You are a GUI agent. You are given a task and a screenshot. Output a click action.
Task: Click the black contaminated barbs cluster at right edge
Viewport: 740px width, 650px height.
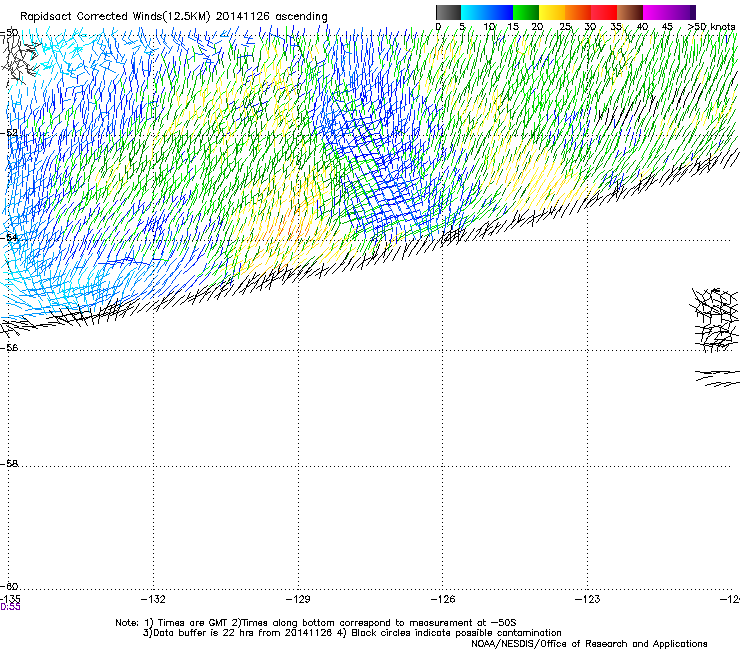point(715,320)
